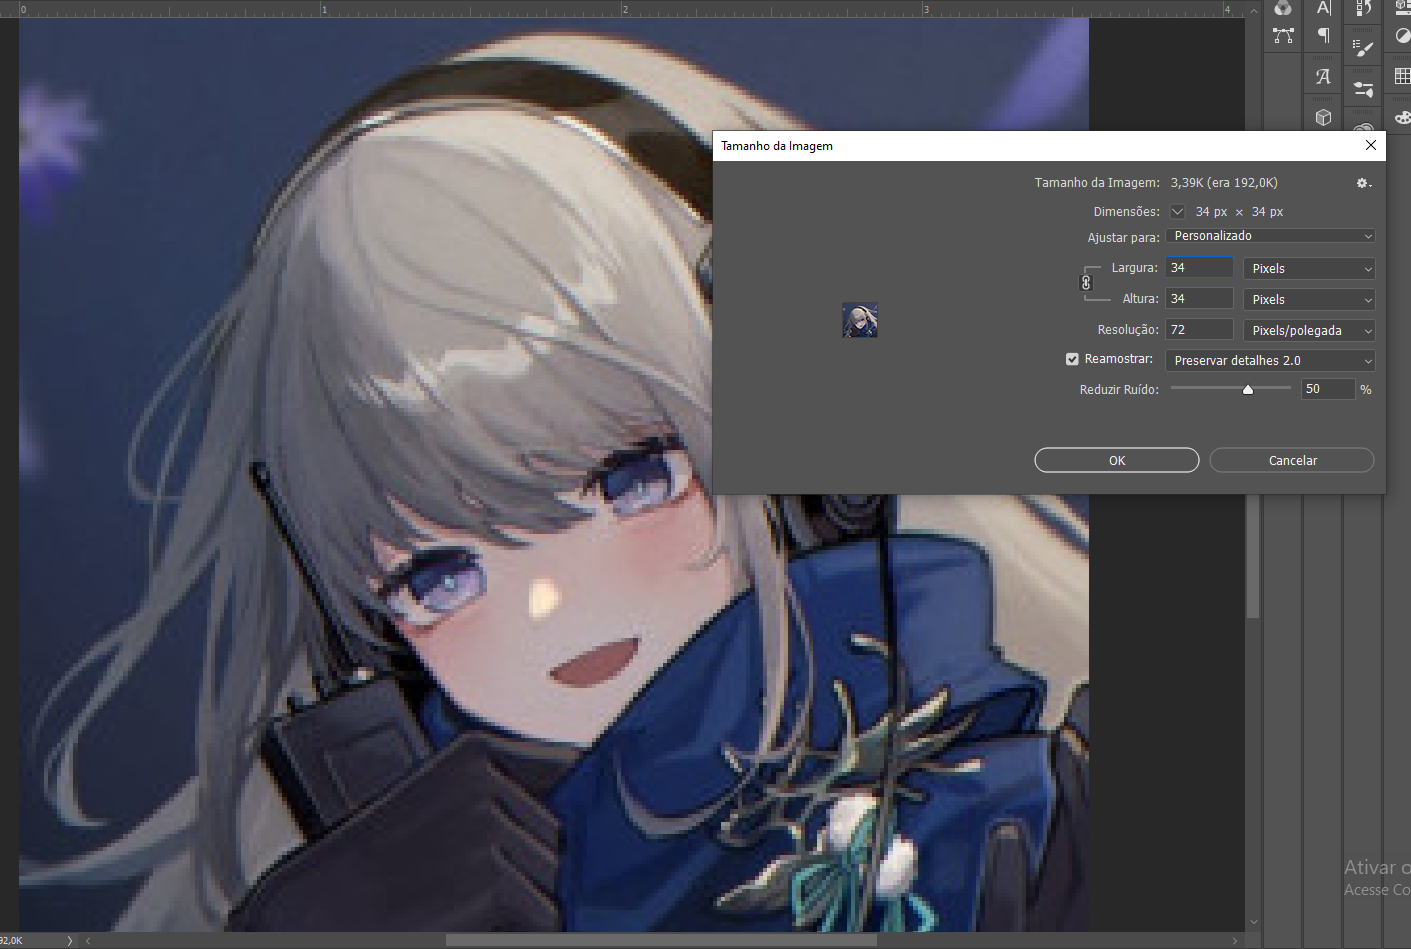The width and height of the screenshot is (1411, 949).
Task: Uncheck the Reamostrar checkbox
Action: tap(1072, 359)
